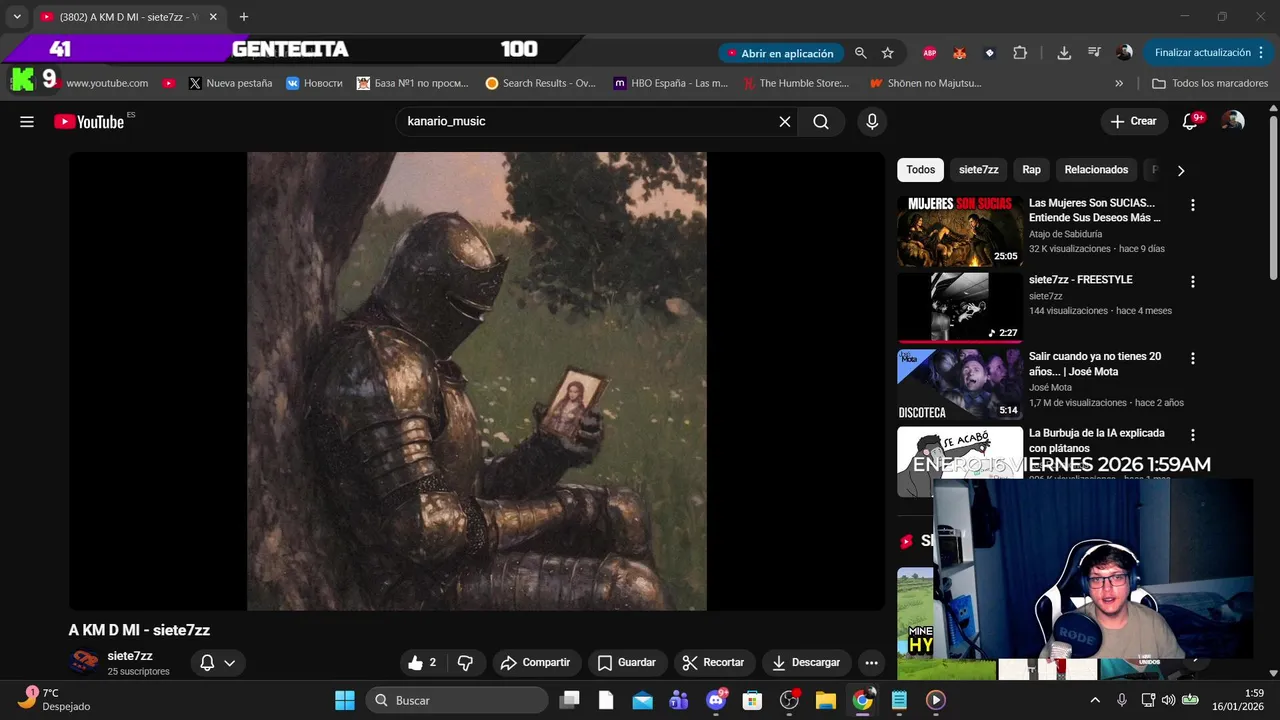This screenshot has width=1280, height=720.
Task: Open the Todos los marcadores folder
Action: click(1210, 83)
